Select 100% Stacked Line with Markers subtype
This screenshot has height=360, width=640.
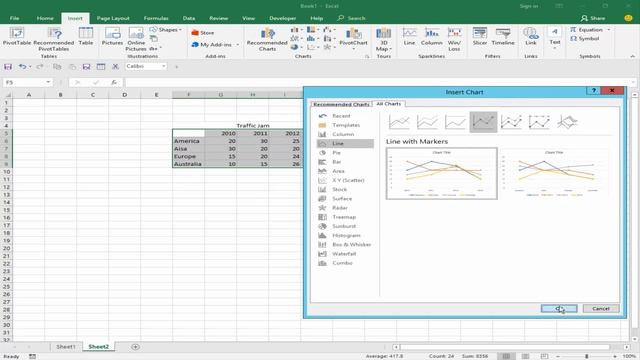click(x=539, y=122)
